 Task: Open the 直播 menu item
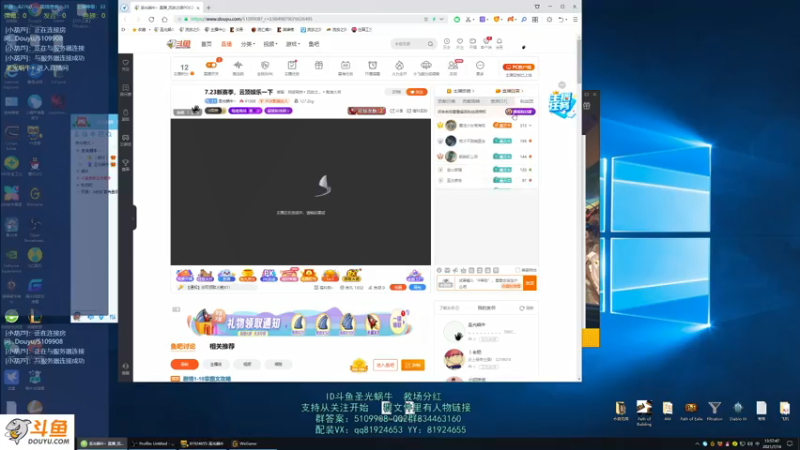coord(226,44)
